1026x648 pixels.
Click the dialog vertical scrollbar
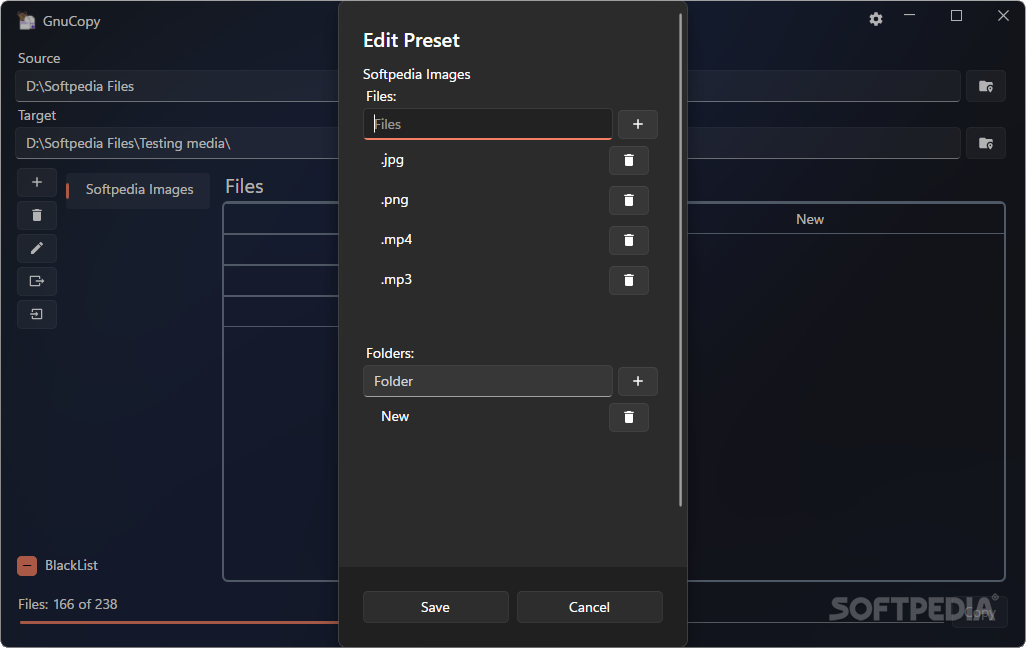point(681,260)
